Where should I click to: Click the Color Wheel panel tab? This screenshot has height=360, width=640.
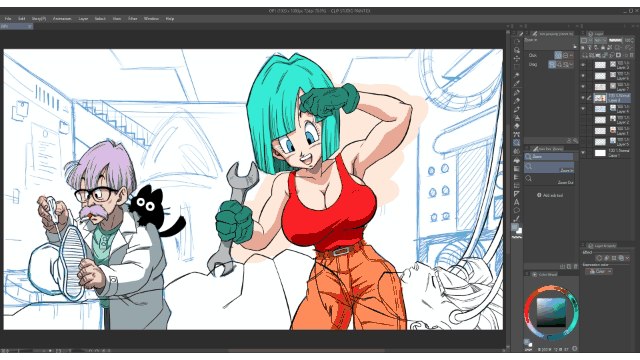click(545, 275)
